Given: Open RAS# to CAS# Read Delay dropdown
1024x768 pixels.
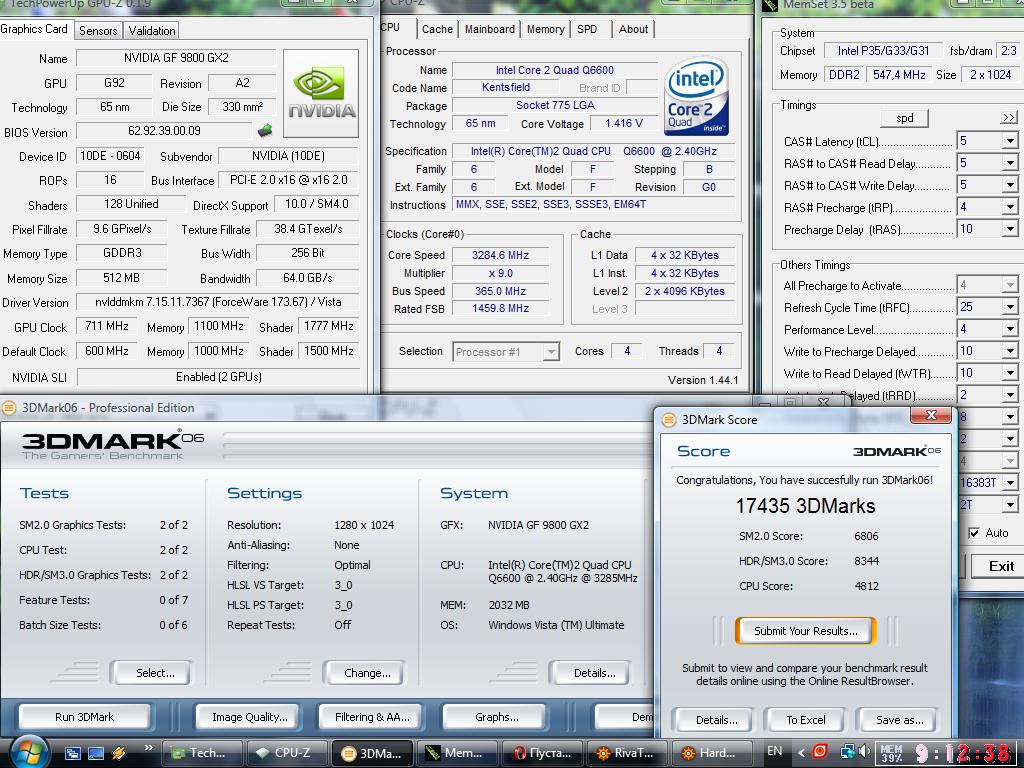Looking at the screenshot, I should [1010, 163].
